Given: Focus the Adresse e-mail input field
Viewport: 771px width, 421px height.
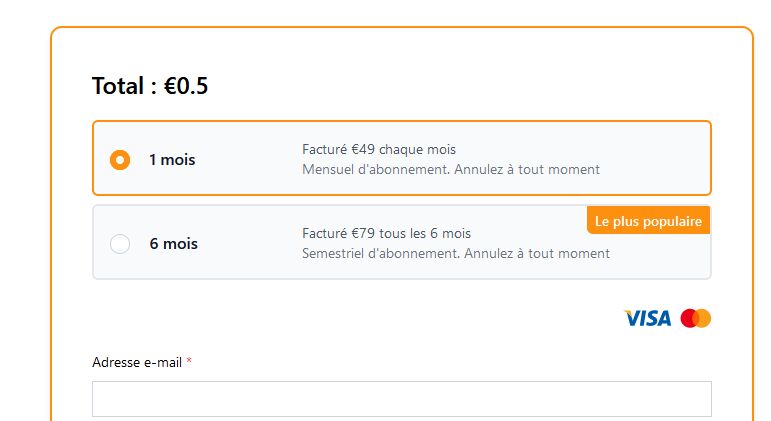Looking at the screenshot, I should coord(402,399).
